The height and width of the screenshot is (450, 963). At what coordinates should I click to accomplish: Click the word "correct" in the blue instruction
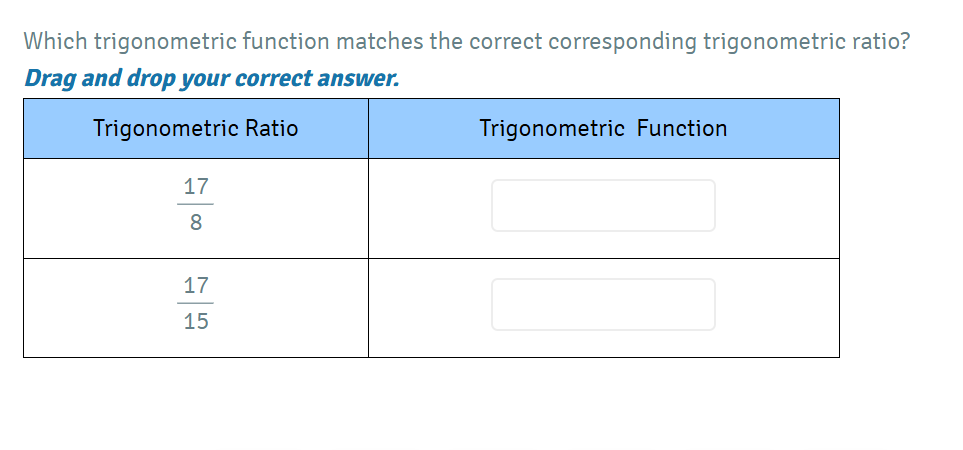275,78
